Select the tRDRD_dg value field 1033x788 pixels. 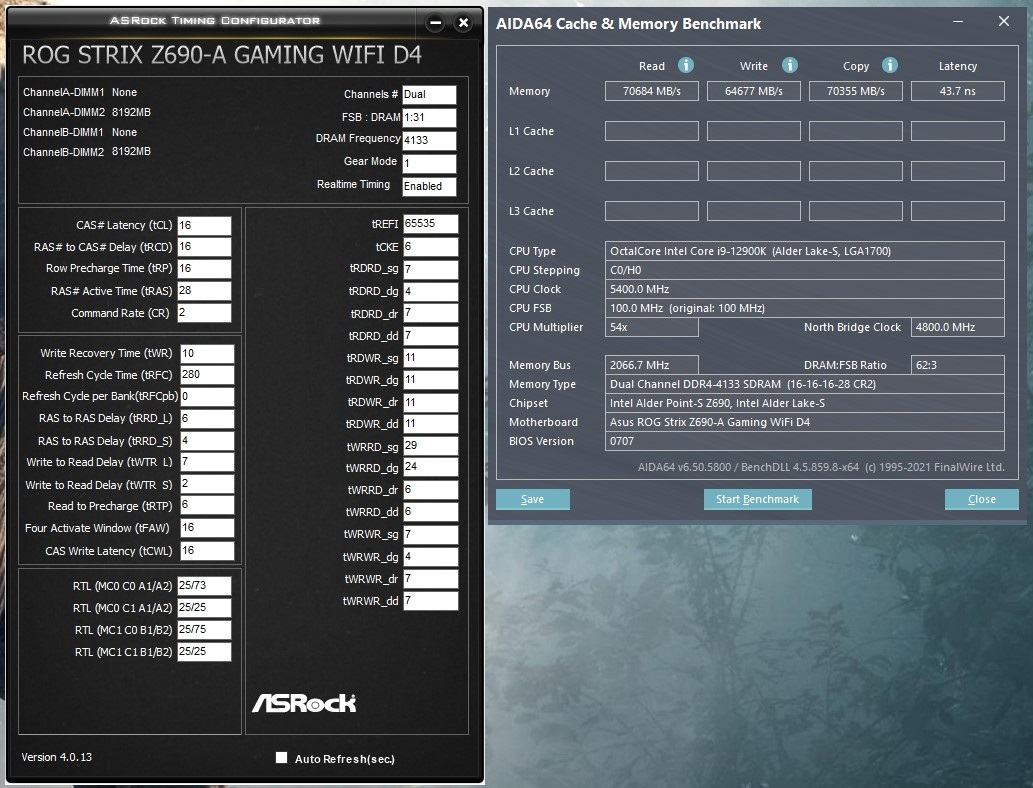(430, 292)
